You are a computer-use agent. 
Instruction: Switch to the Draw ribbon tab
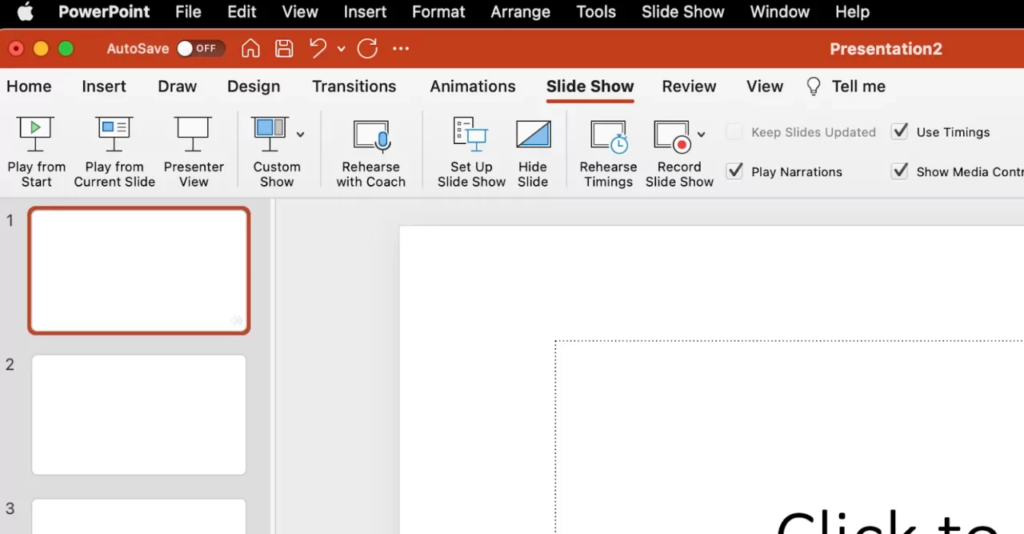tap(177, 86)
